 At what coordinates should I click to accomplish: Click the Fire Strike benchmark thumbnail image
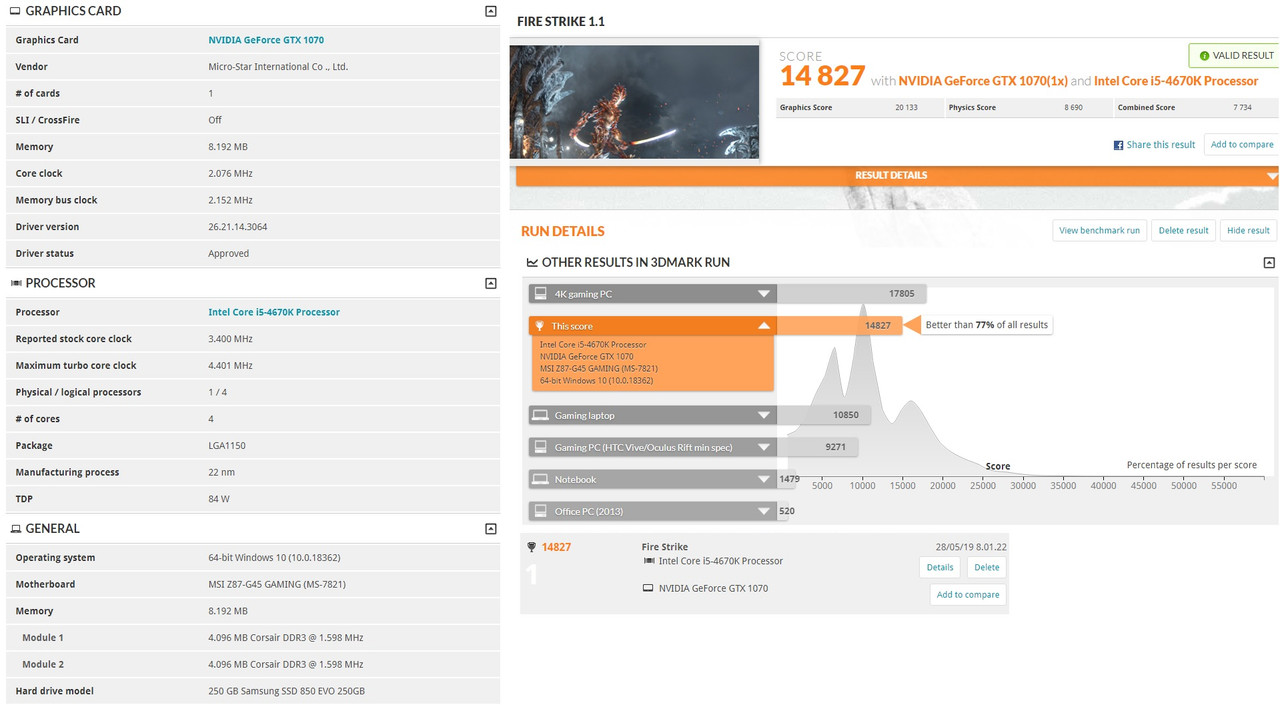pos(634,102)
